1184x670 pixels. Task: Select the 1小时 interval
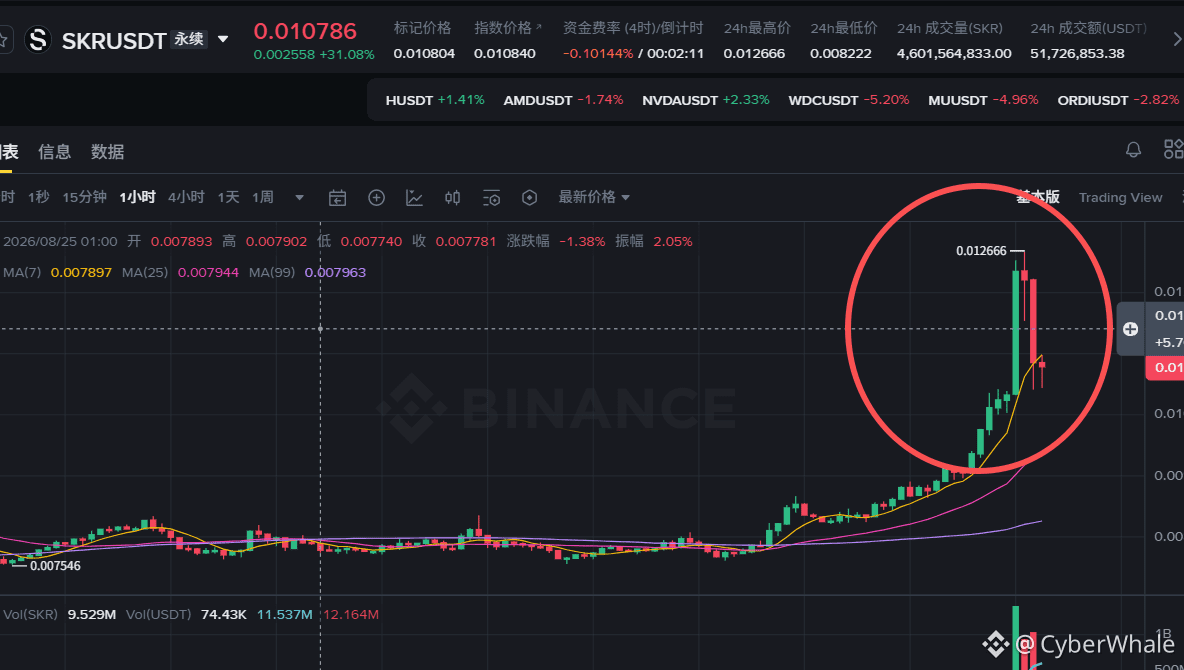(137, 197)
